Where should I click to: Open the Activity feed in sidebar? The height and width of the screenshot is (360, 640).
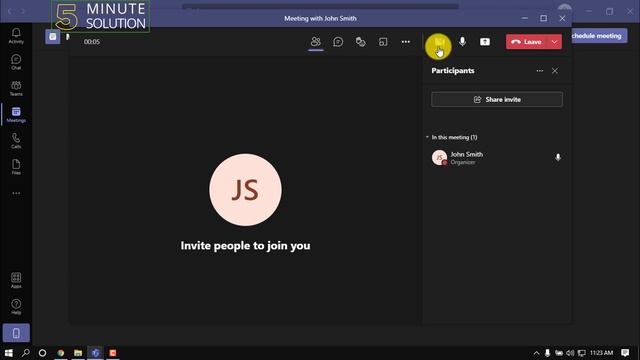point(16,36)
